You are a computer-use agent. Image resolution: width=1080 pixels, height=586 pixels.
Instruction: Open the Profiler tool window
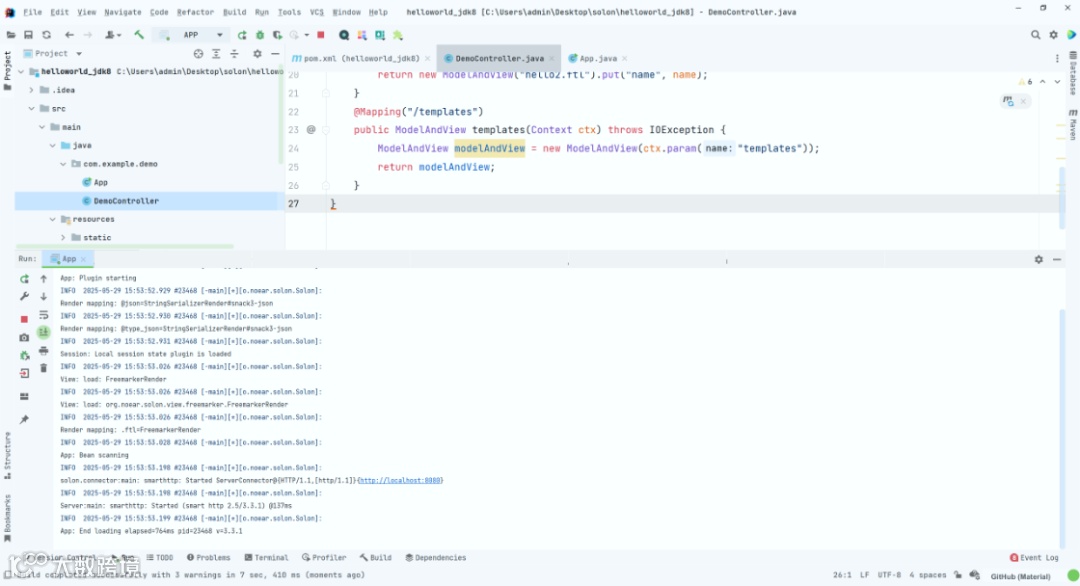click(x=324, y=558)
